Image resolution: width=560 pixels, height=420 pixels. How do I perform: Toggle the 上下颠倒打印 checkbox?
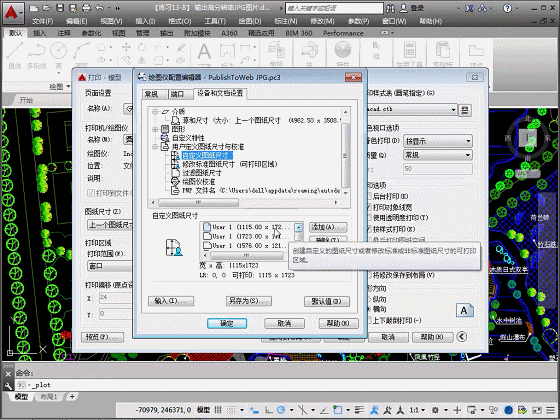click(x=370, y=320)
